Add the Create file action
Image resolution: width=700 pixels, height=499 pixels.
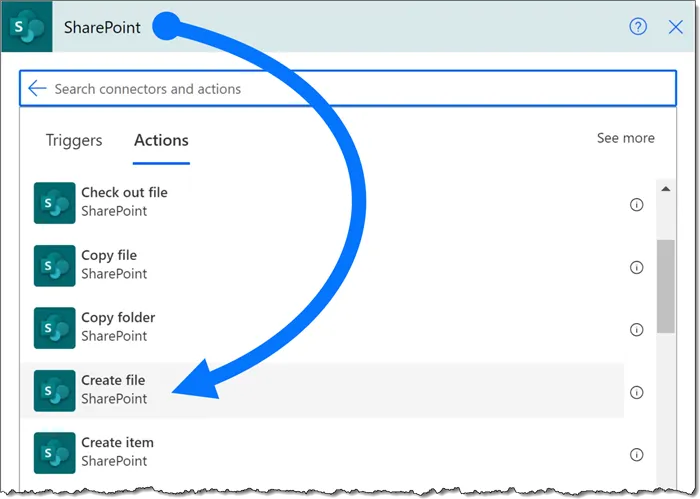click(113, 389)
